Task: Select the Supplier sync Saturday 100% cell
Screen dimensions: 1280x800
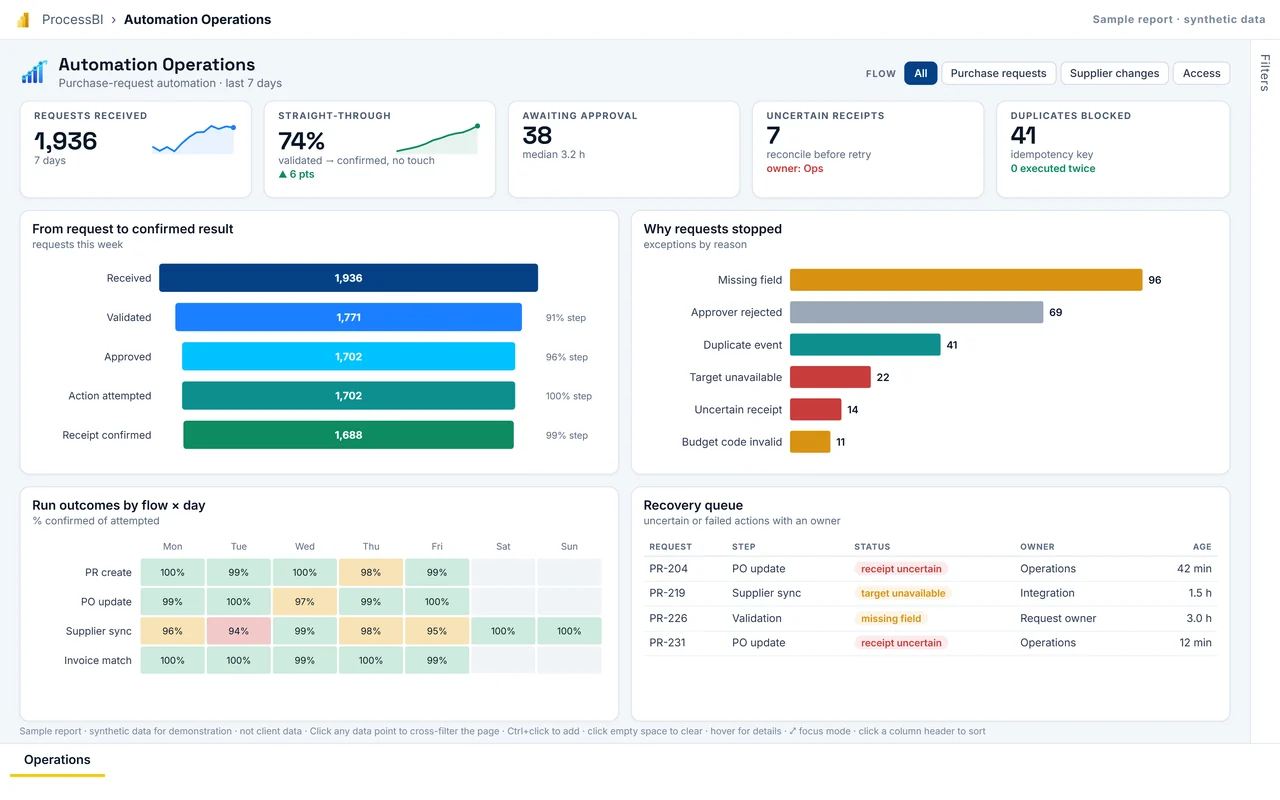Action: coord(503,631)
